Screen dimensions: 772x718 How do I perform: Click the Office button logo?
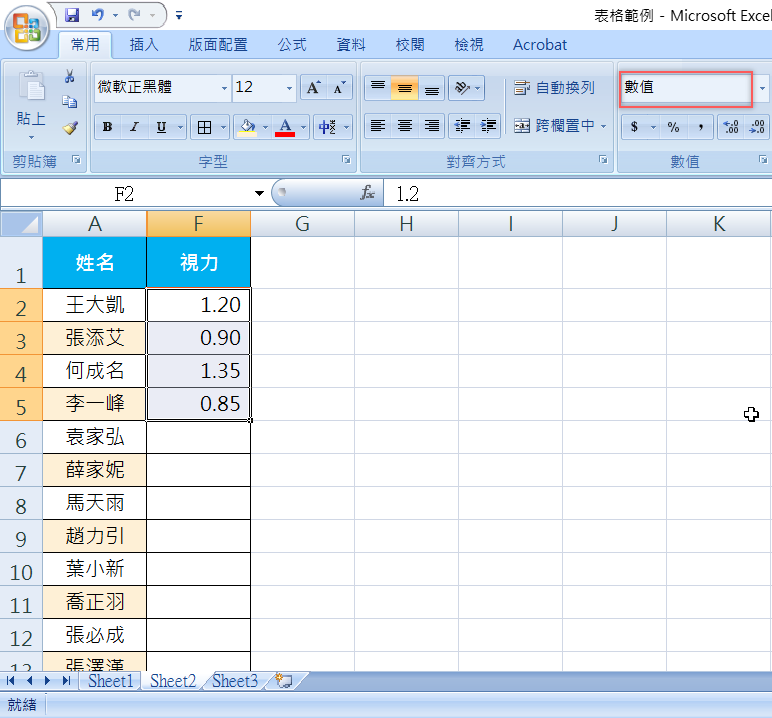coord(27,27)
